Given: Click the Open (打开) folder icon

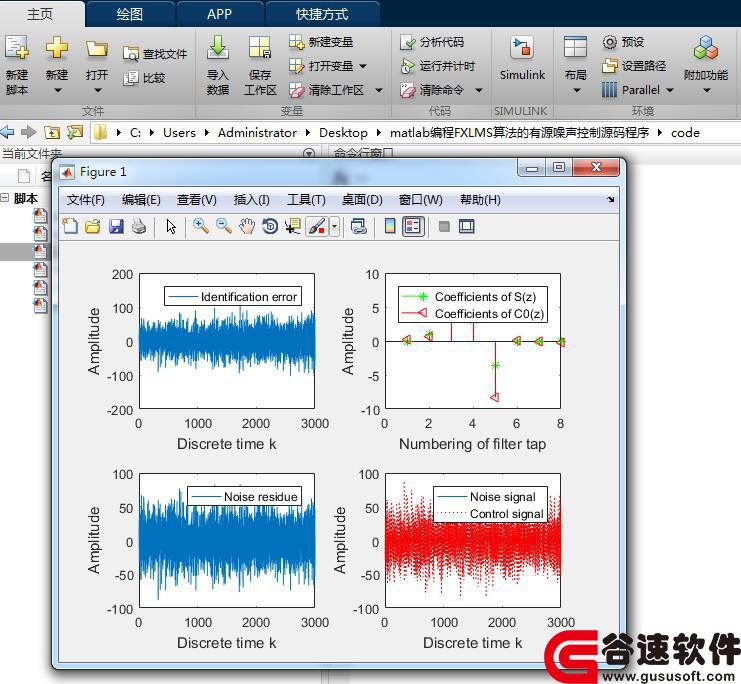Looking at the screenshot, I should [96, 49].
